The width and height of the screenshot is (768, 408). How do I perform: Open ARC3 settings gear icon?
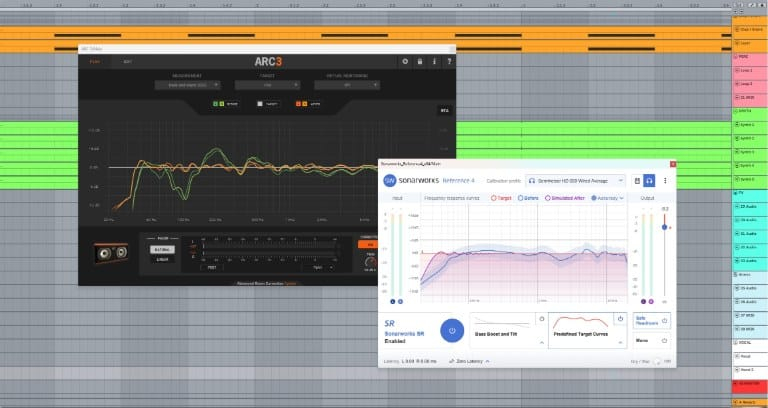405,62
